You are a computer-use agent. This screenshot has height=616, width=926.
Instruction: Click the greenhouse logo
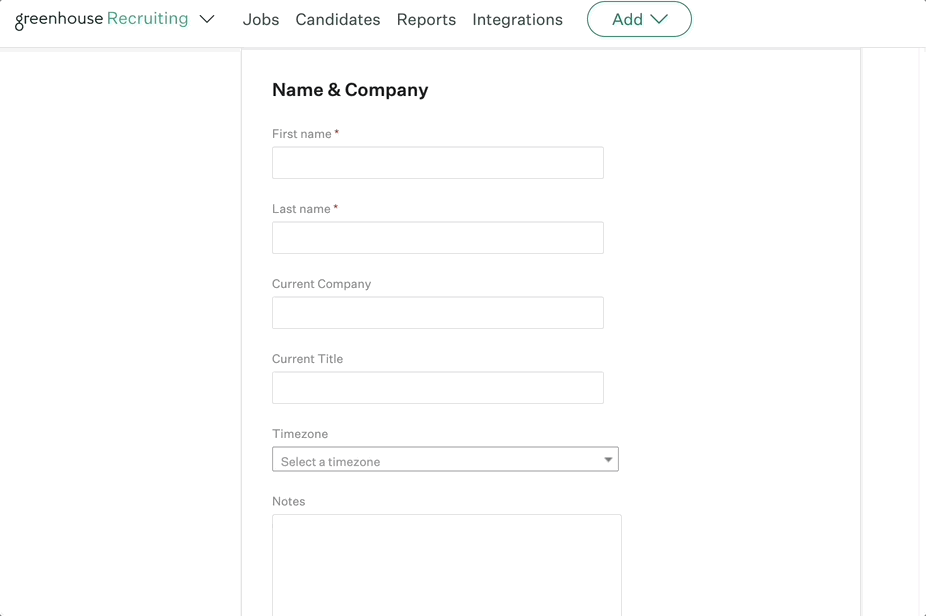click(x=59, y=19)
